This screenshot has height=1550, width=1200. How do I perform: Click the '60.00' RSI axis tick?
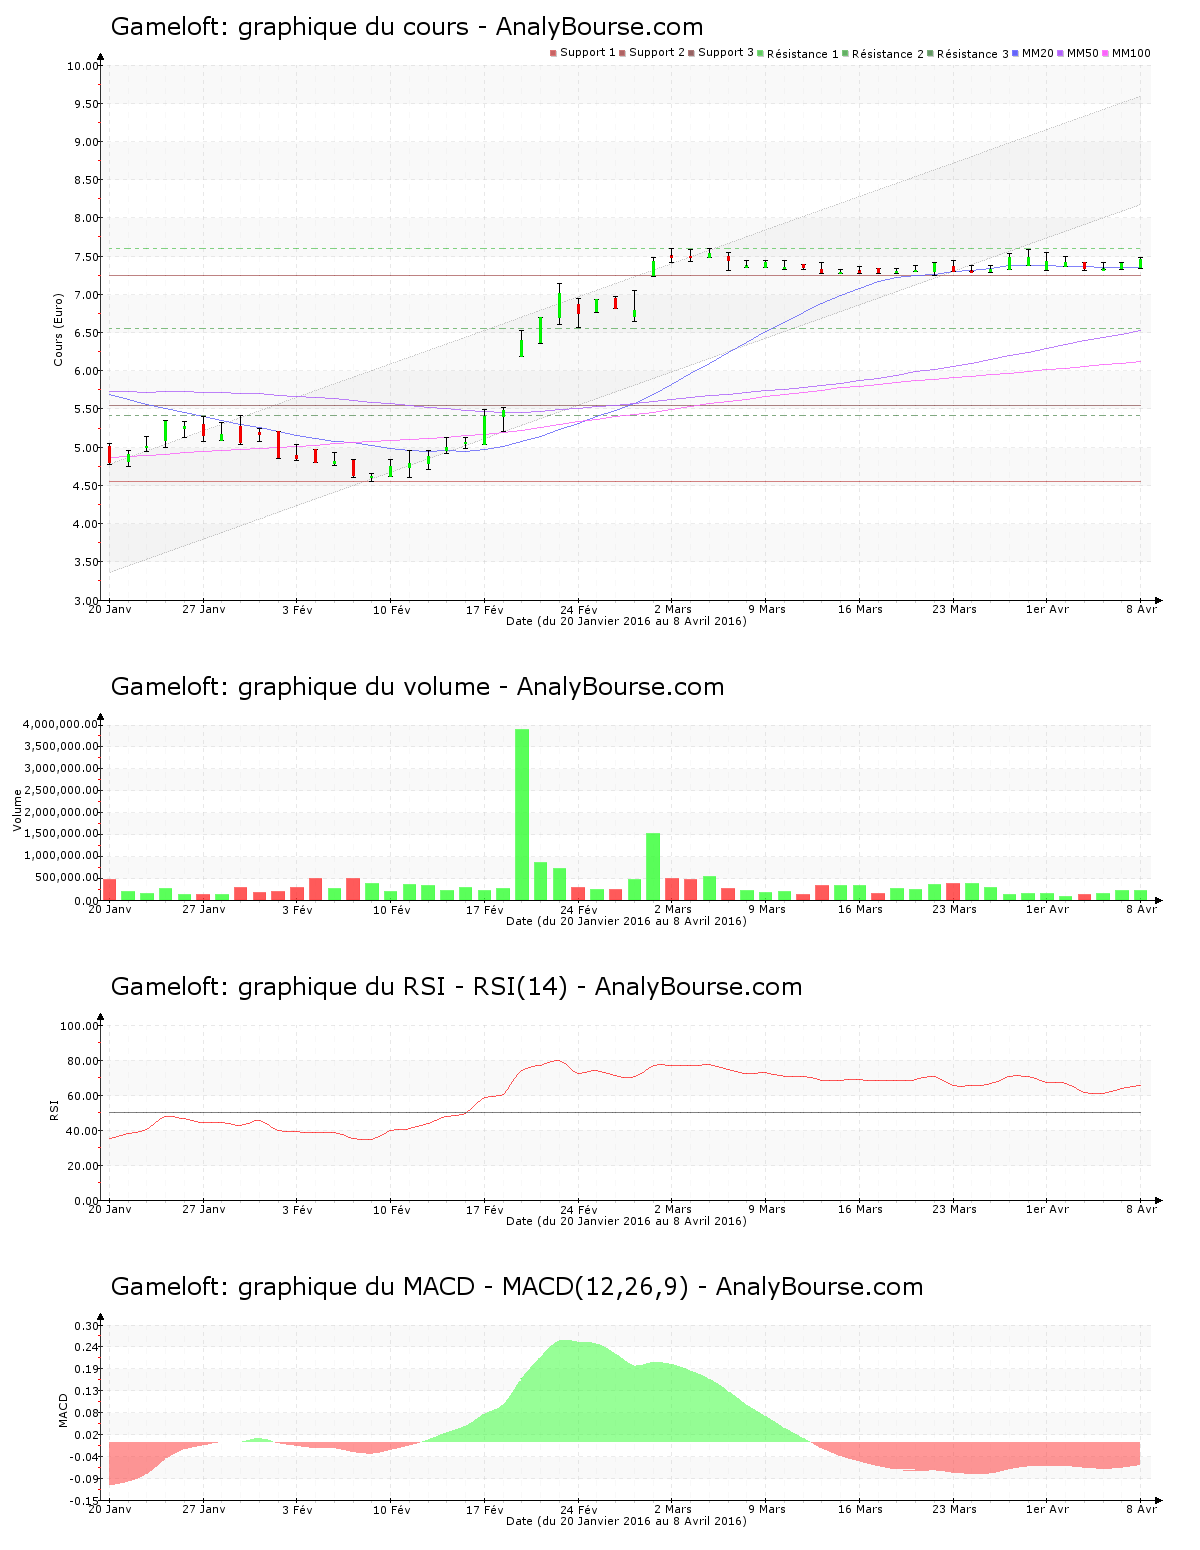pos(83,1096)
